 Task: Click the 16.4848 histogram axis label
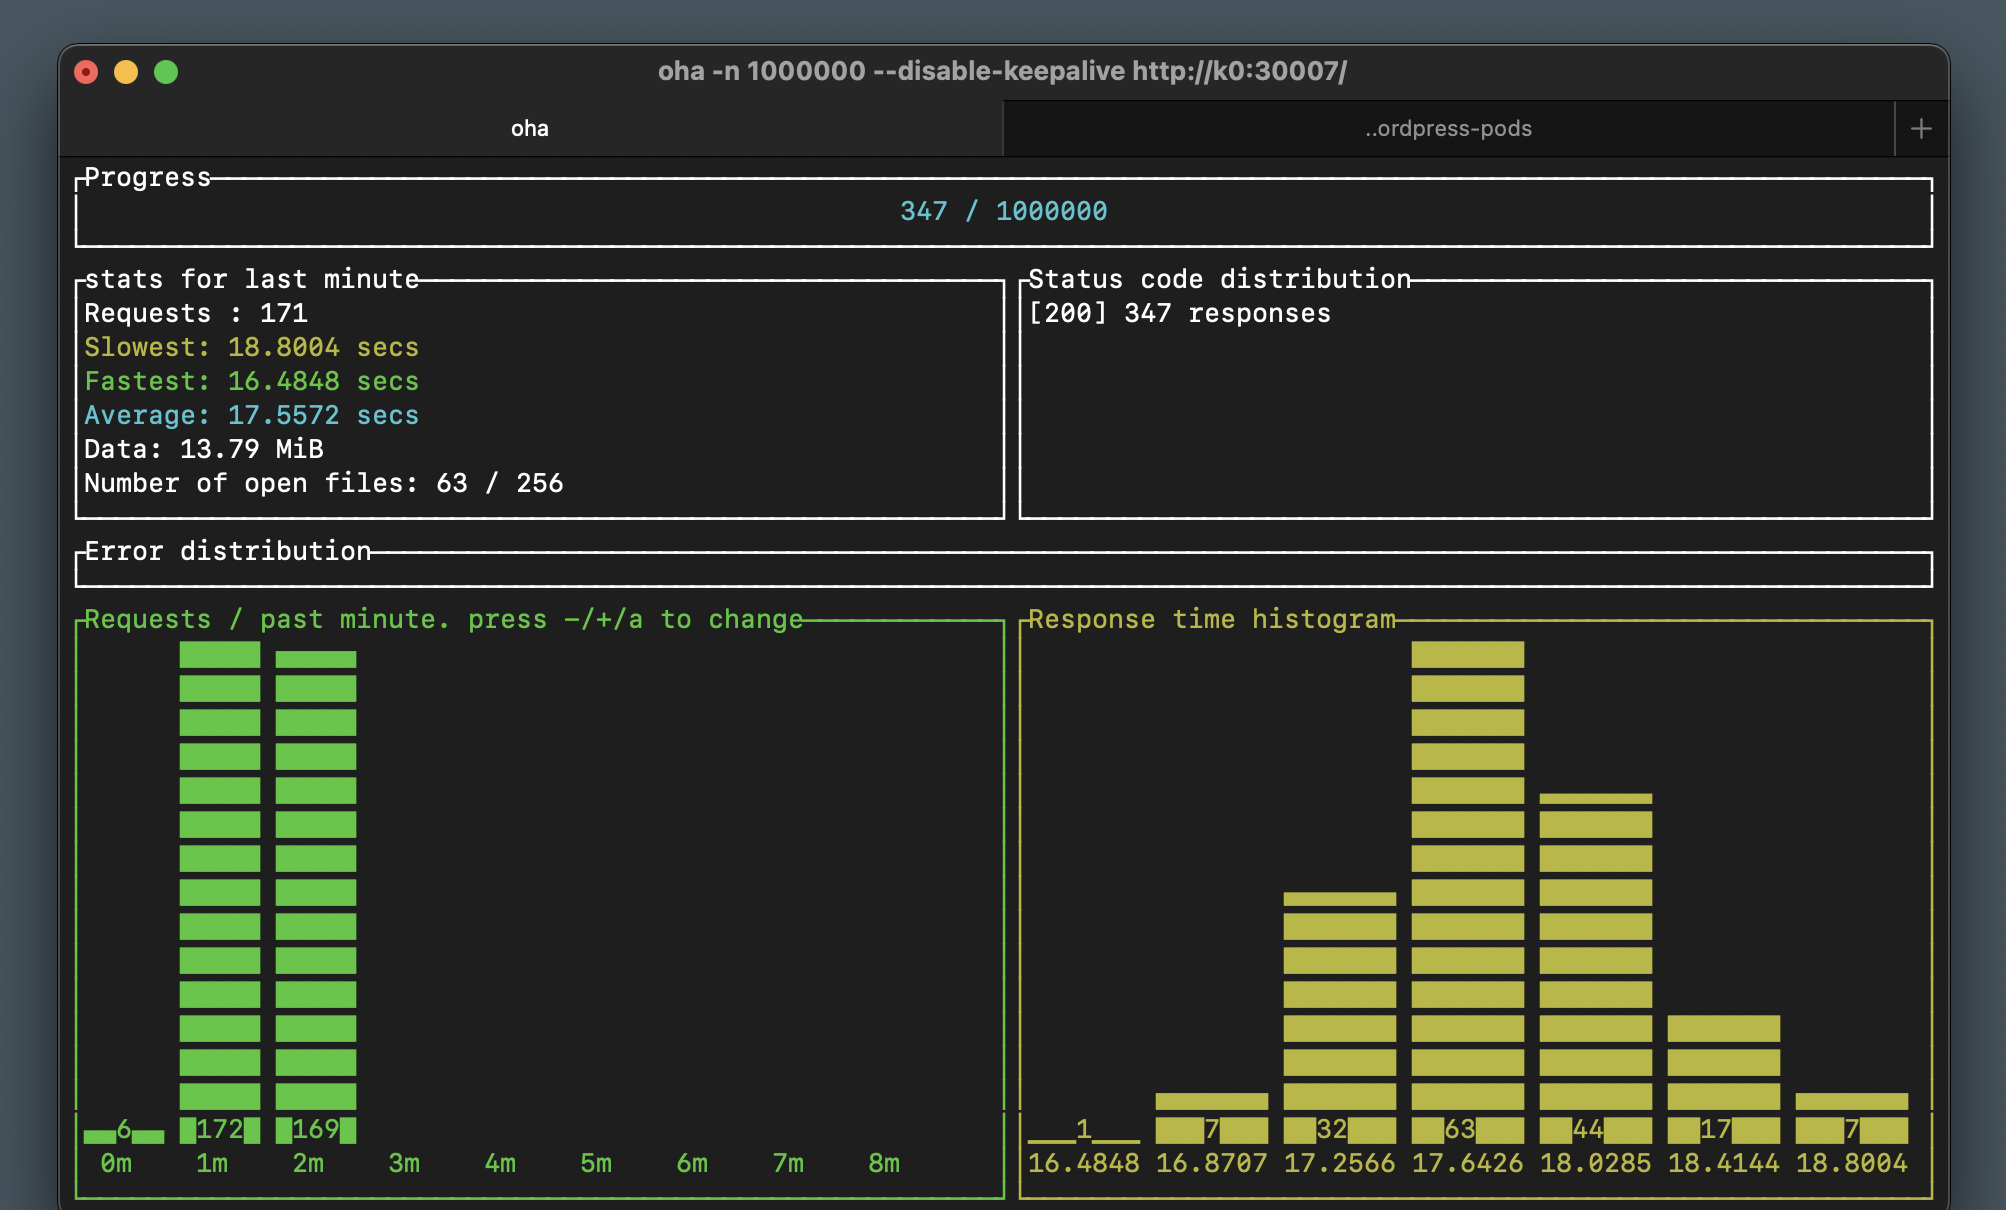[x=1084, y=1163]
